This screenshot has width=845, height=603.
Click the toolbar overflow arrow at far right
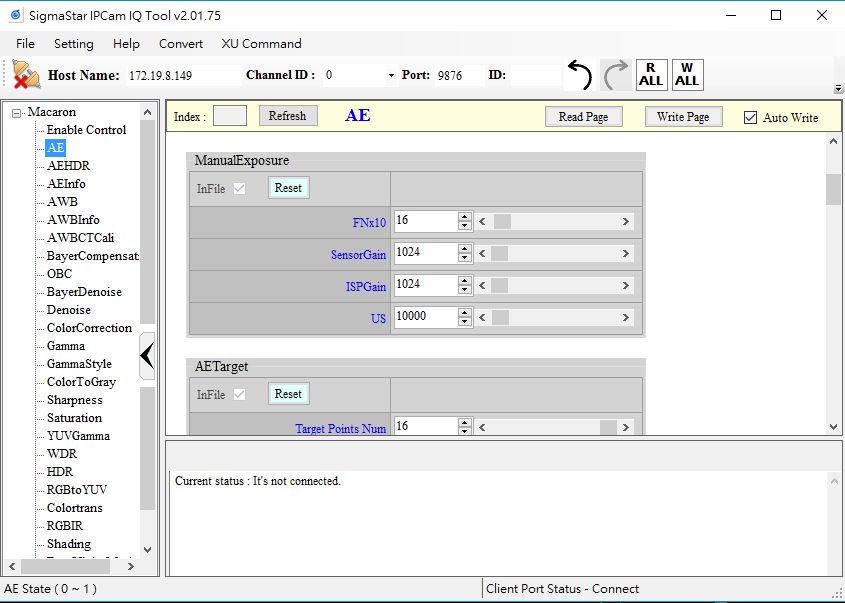pyautogui.click(x=836, y=88)
